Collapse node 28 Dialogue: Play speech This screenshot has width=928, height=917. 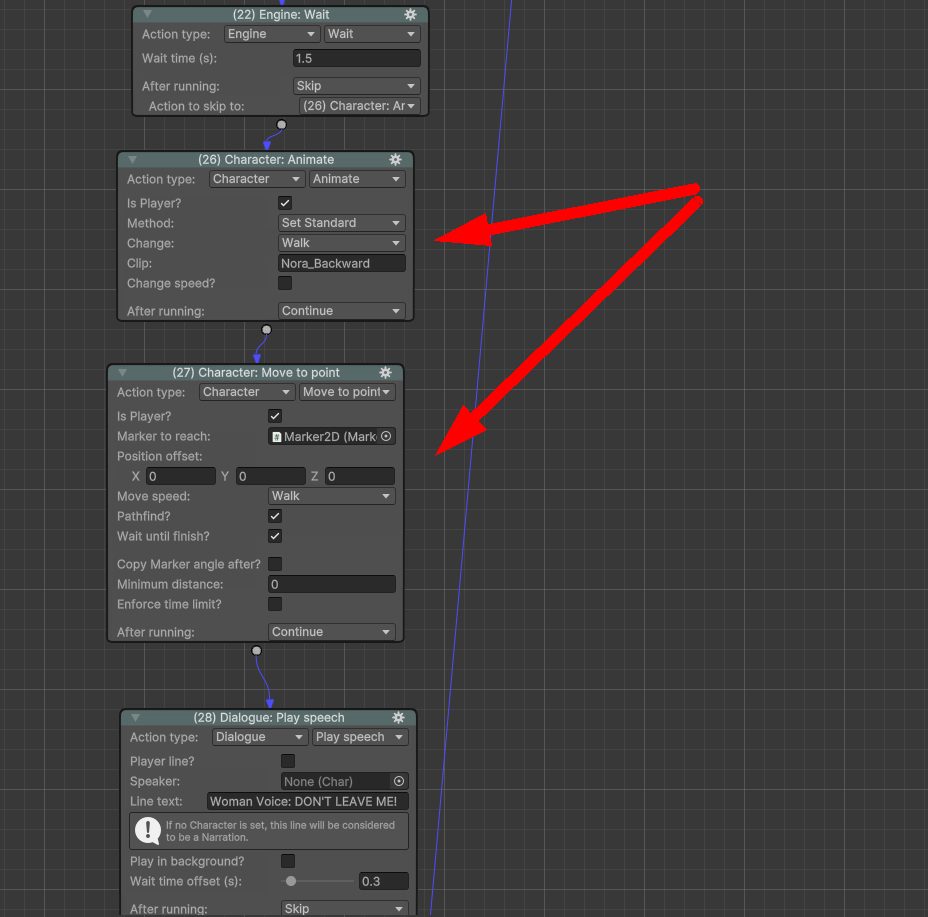(136, 717)
